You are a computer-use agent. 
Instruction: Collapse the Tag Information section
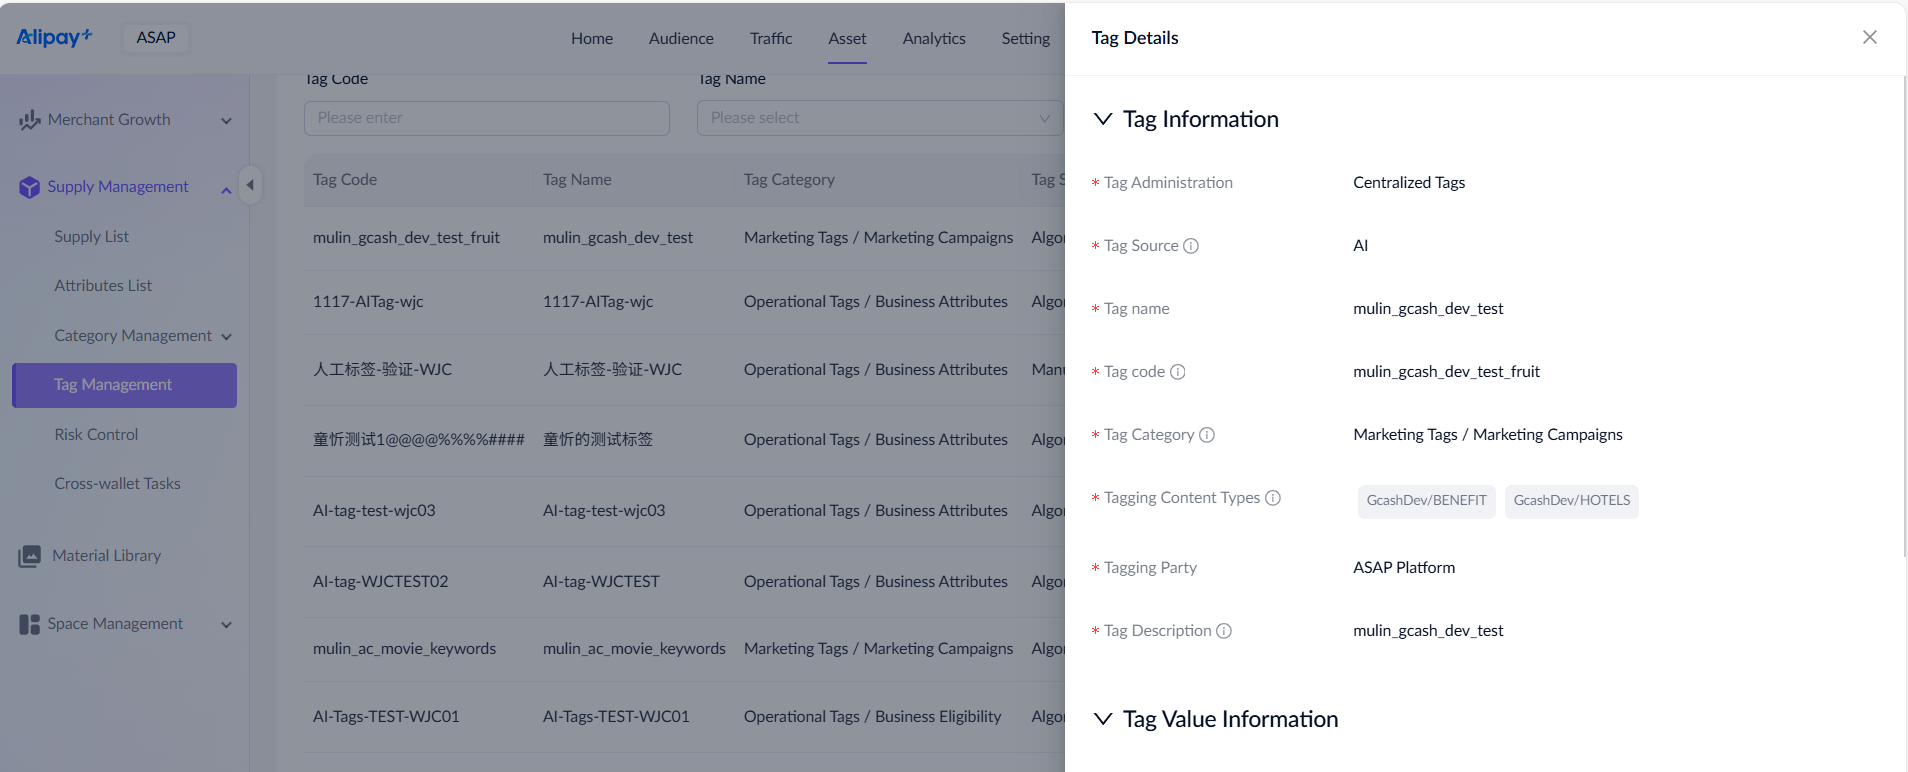1103,119
